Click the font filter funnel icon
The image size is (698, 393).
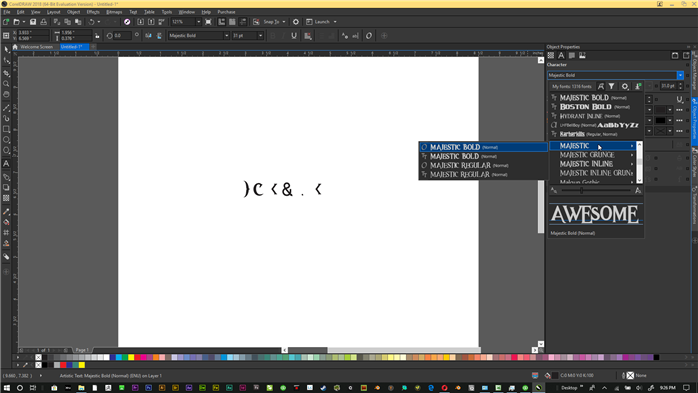tap(612, 86)
